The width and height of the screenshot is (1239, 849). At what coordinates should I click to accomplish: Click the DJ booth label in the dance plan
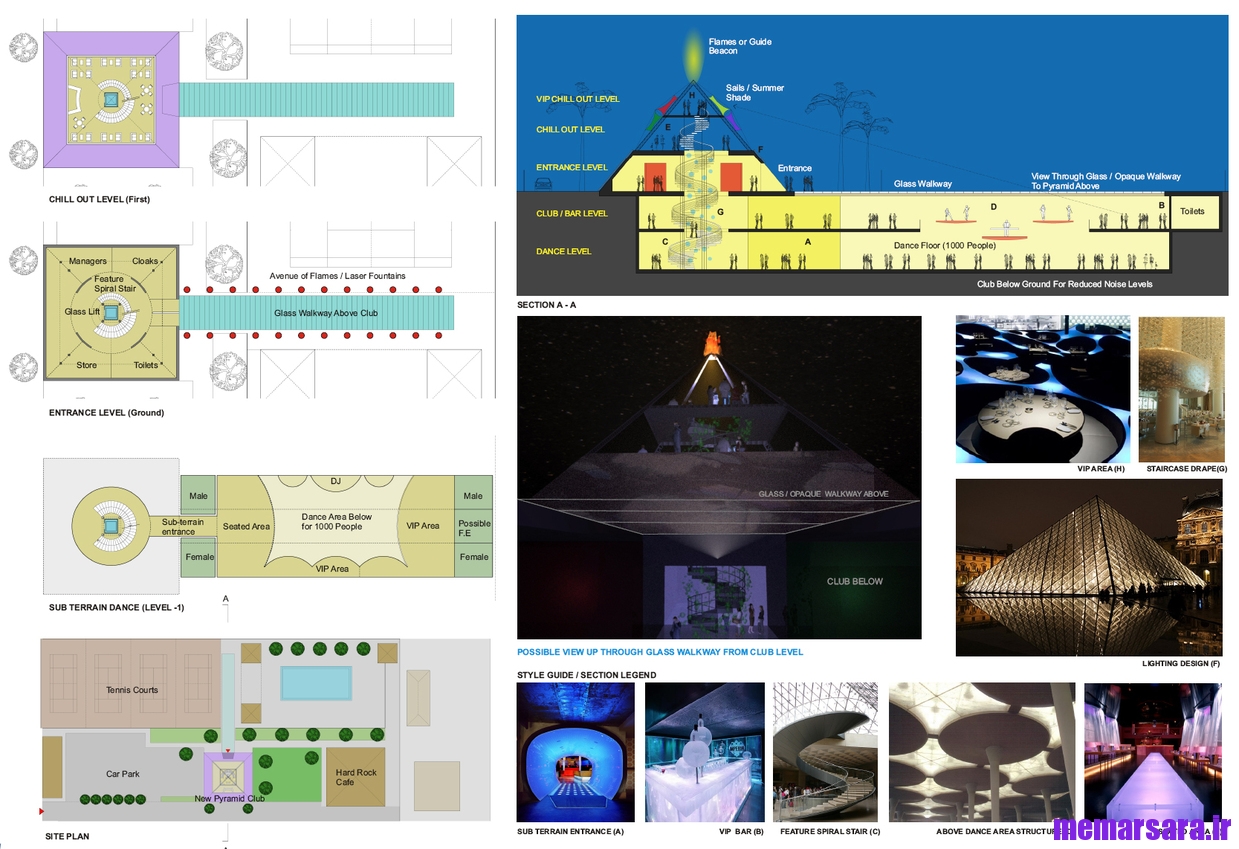point(335,482)
